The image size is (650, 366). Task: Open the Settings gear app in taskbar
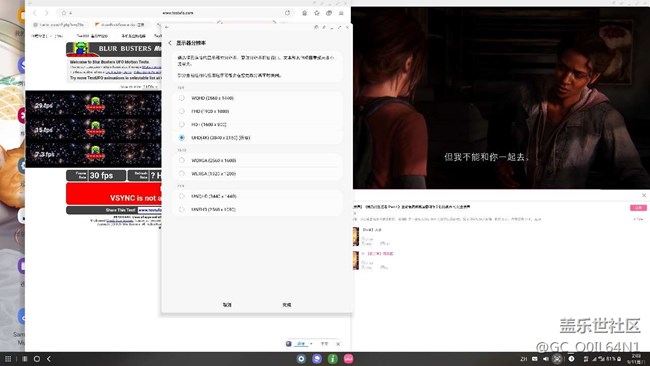click(x=301, y=359)
